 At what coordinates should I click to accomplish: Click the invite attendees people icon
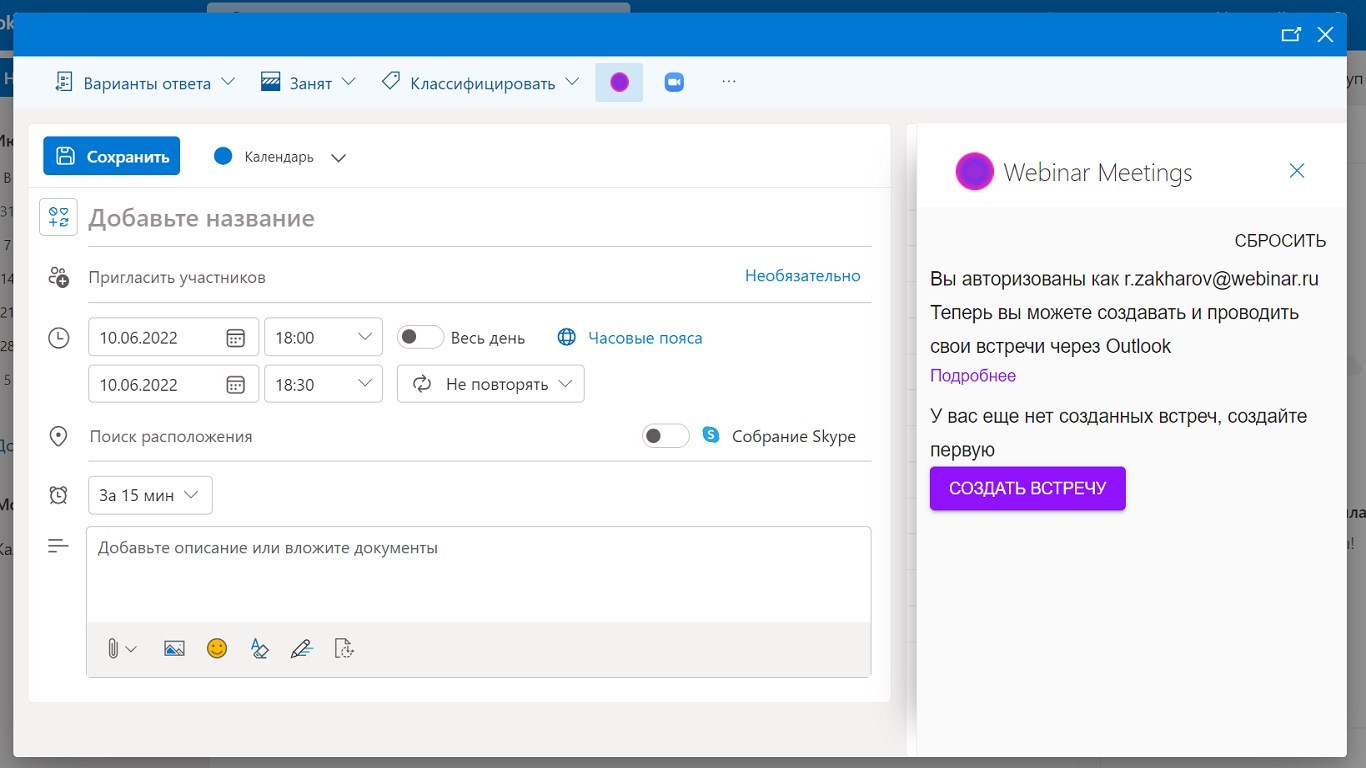click(59, 277)
